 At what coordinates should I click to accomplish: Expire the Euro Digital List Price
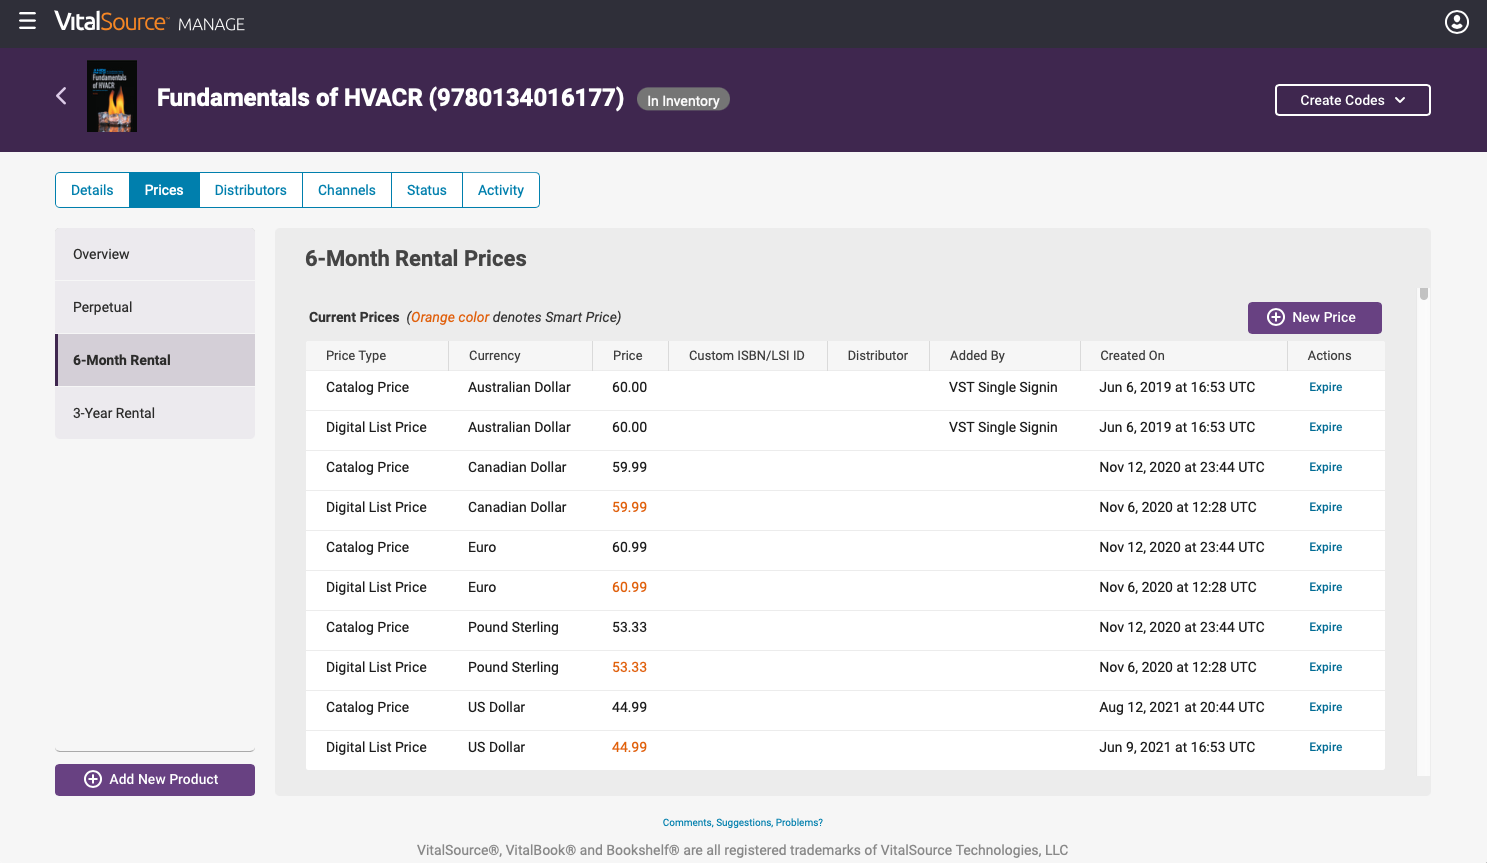[x=1325, y=587]
